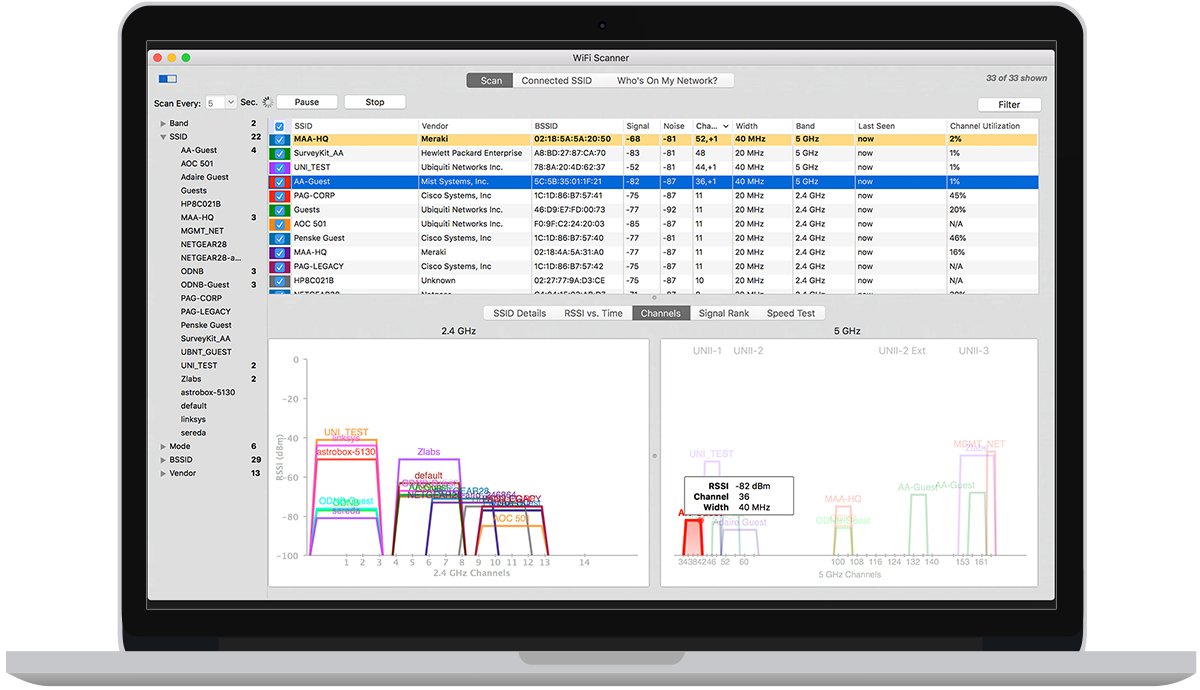Select linksys in the sidebar
Image resolution: width=1200 pixels, height=690 pixels.
point(193,419)
